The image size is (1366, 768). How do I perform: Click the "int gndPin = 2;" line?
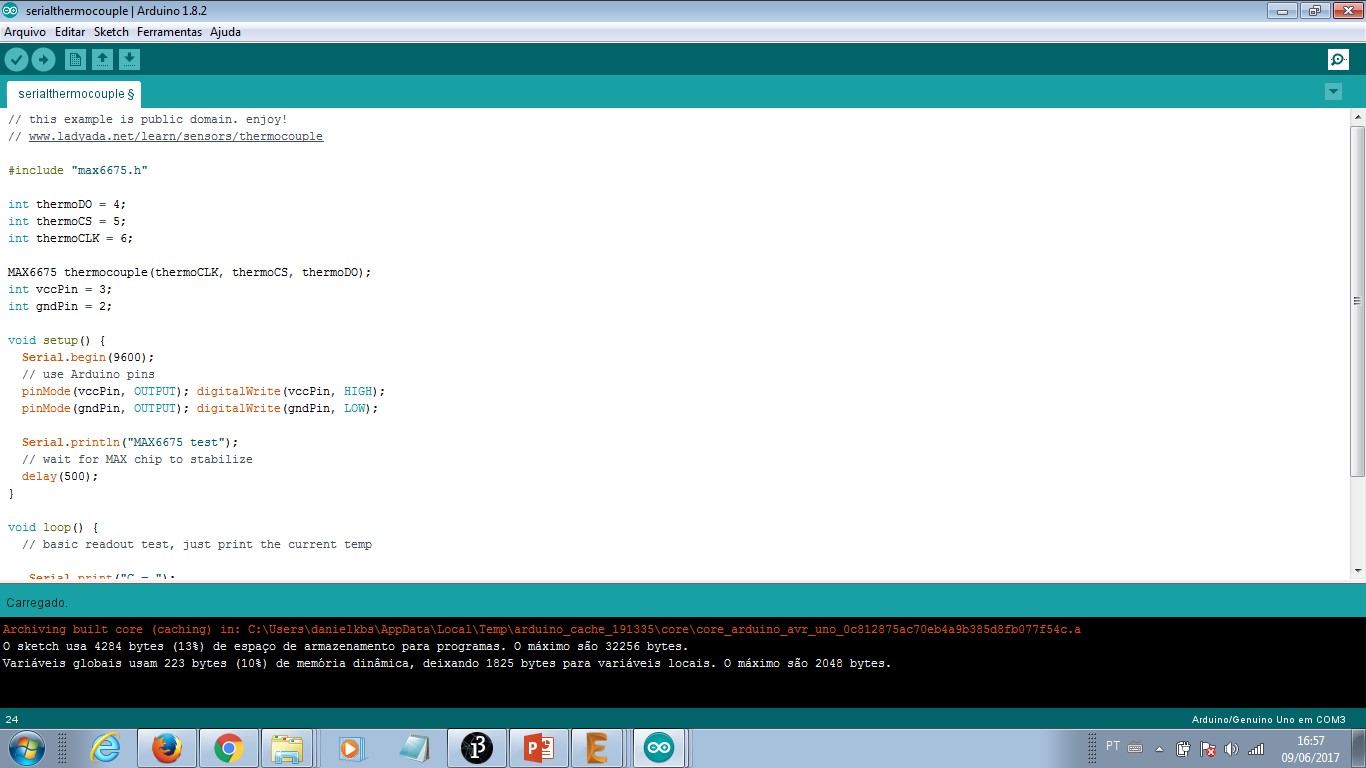click(x=60, y=306)
